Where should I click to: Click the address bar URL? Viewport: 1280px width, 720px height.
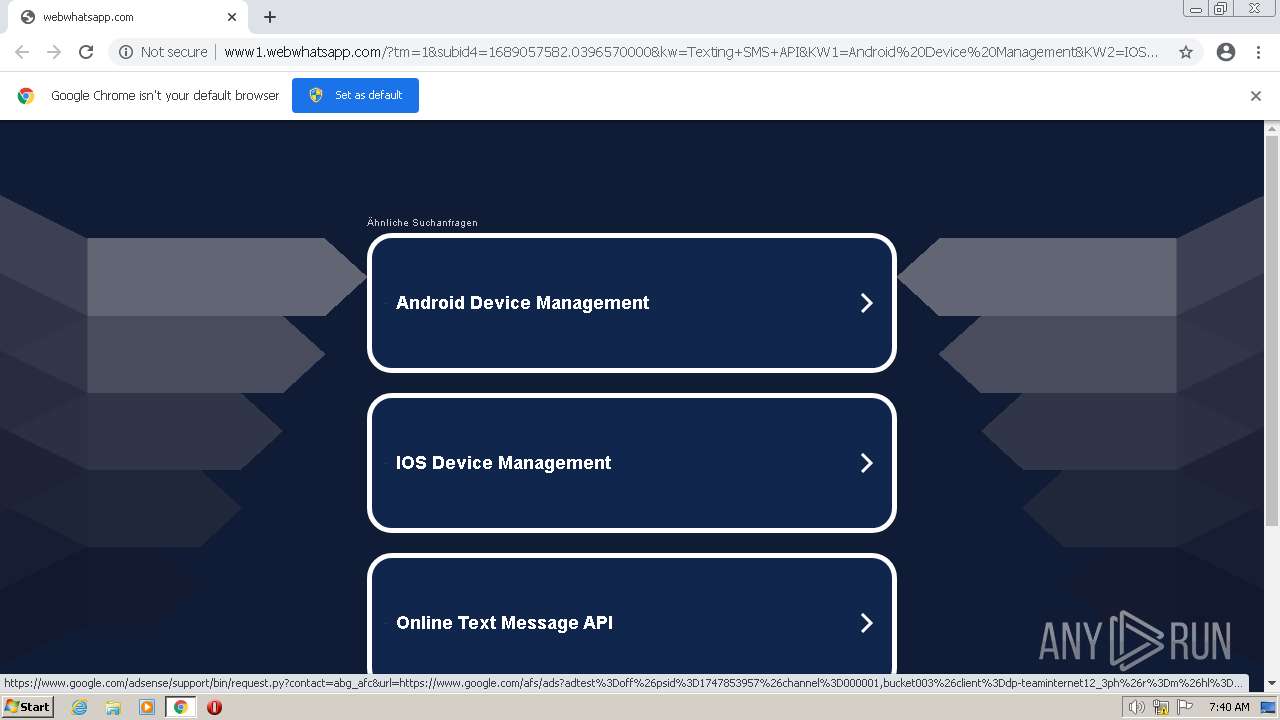[x=690, y=52]
